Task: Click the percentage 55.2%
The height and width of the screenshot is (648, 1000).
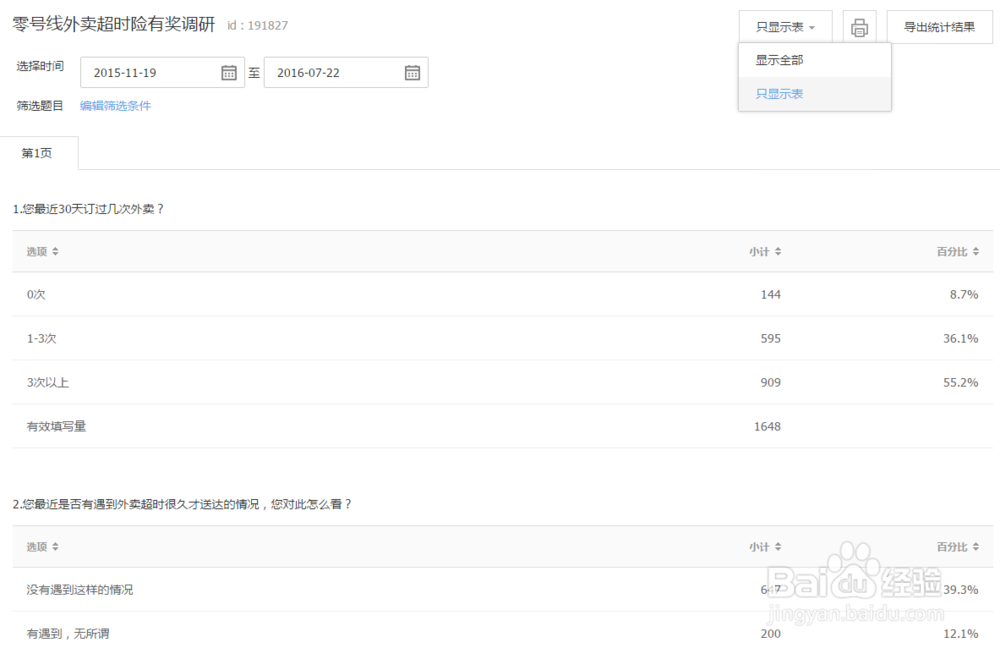Action: pyautogui.click(x=960, y=383)
